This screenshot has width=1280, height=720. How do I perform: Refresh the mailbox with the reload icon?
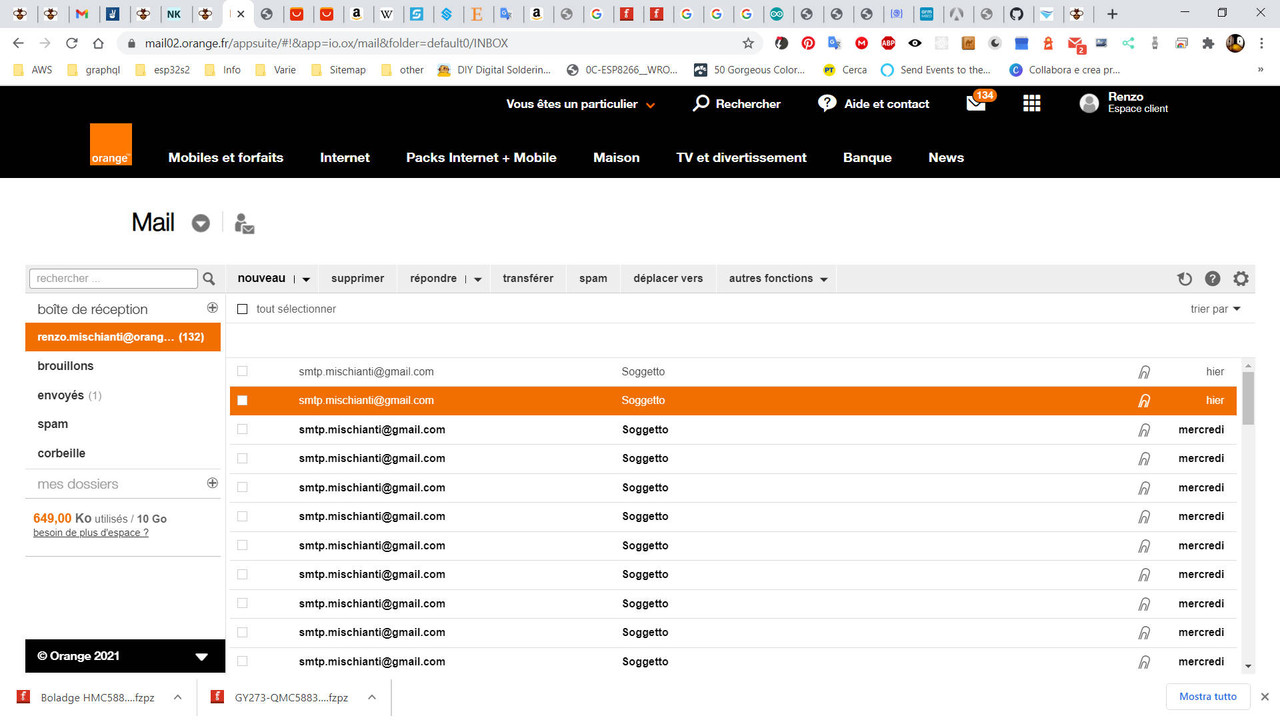[1184, 279]
